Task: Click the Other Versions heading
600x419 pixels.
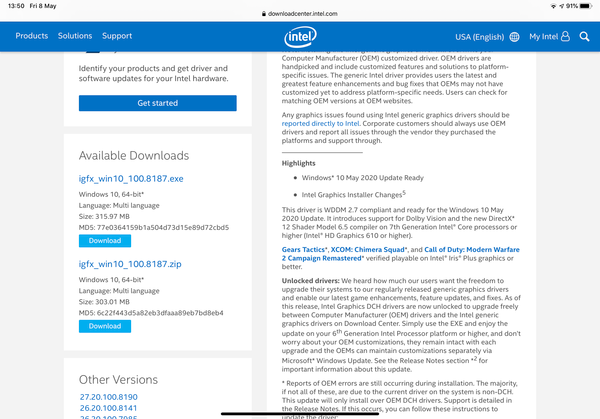Action: pos(118,380)
